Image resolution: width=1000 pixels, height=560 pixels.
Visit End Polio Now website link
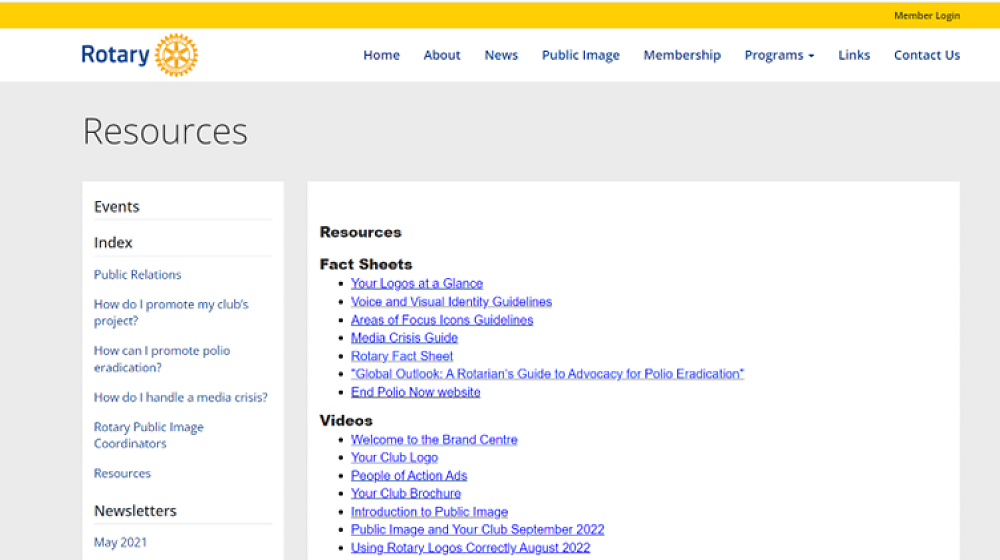[x=415, y=392]
